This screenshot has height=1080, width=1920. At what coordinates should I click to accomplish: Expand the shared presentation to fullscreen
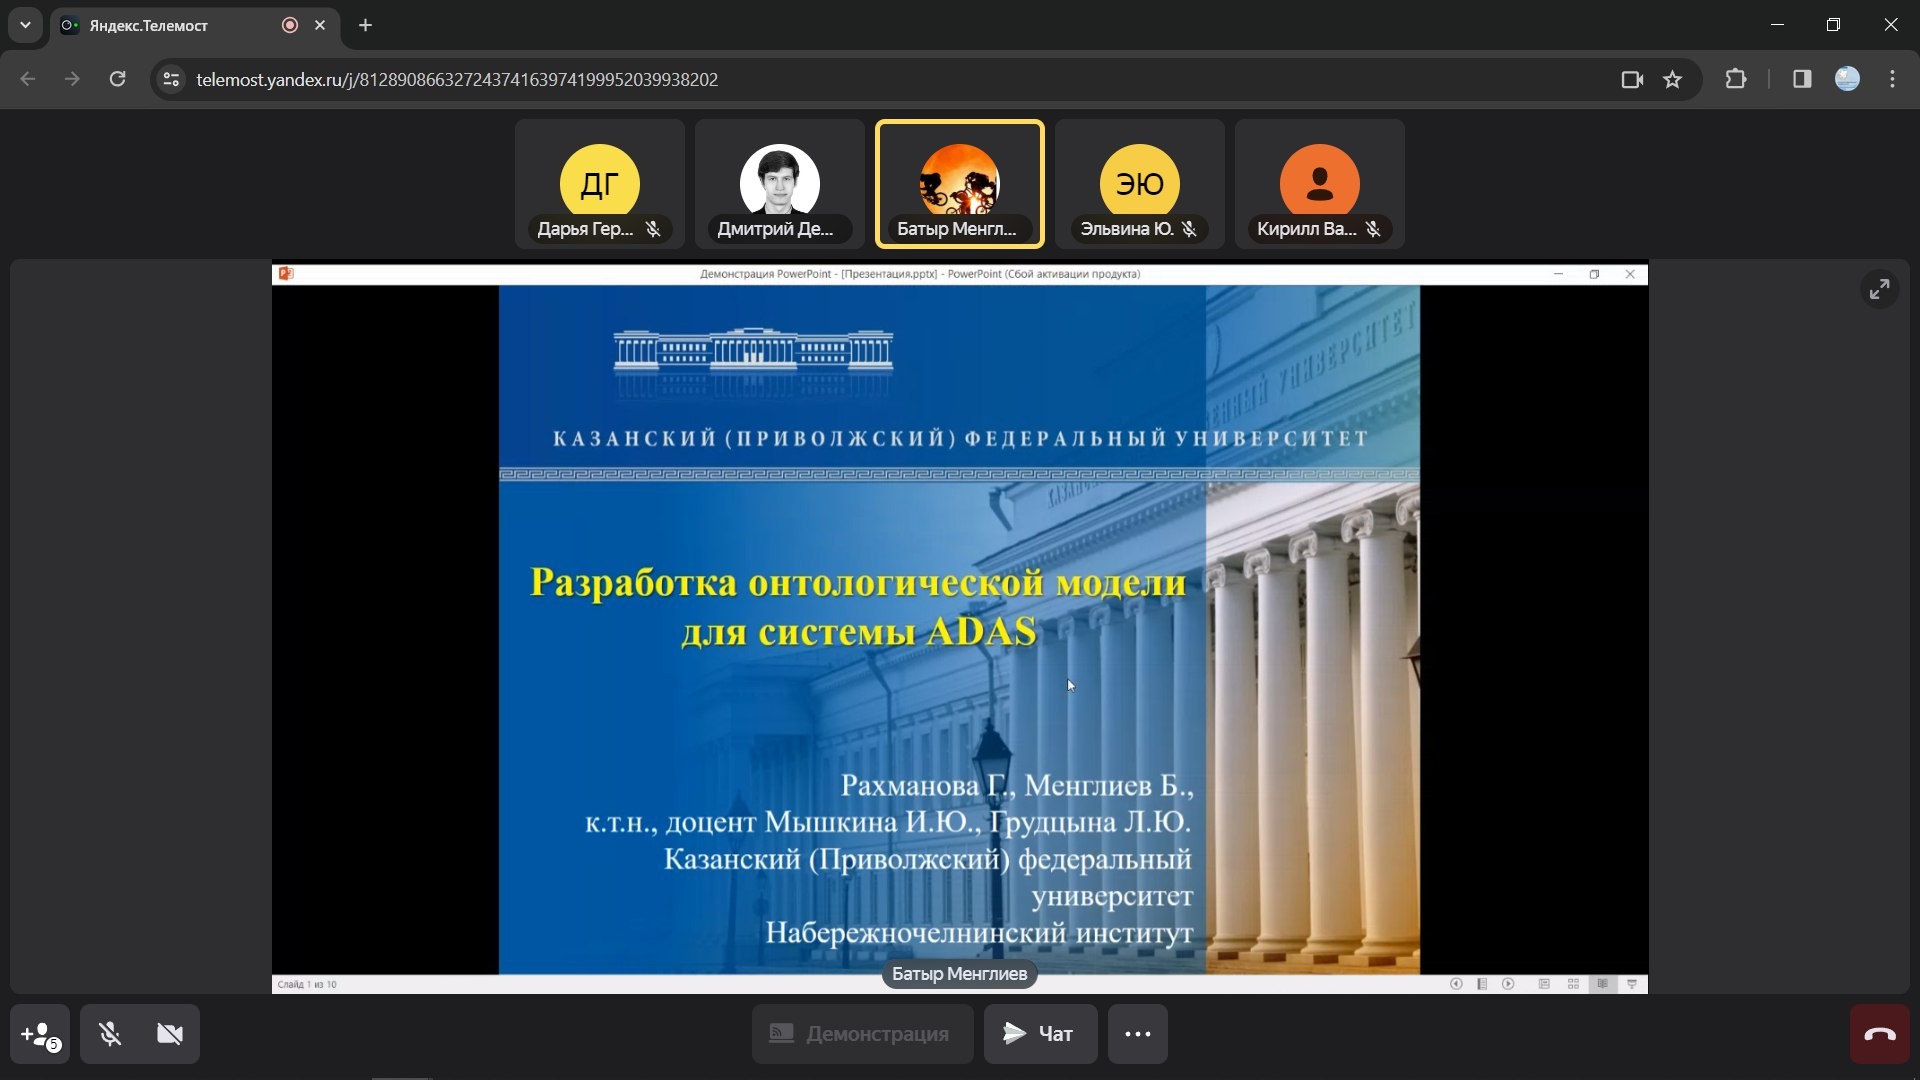(1879, 289)
